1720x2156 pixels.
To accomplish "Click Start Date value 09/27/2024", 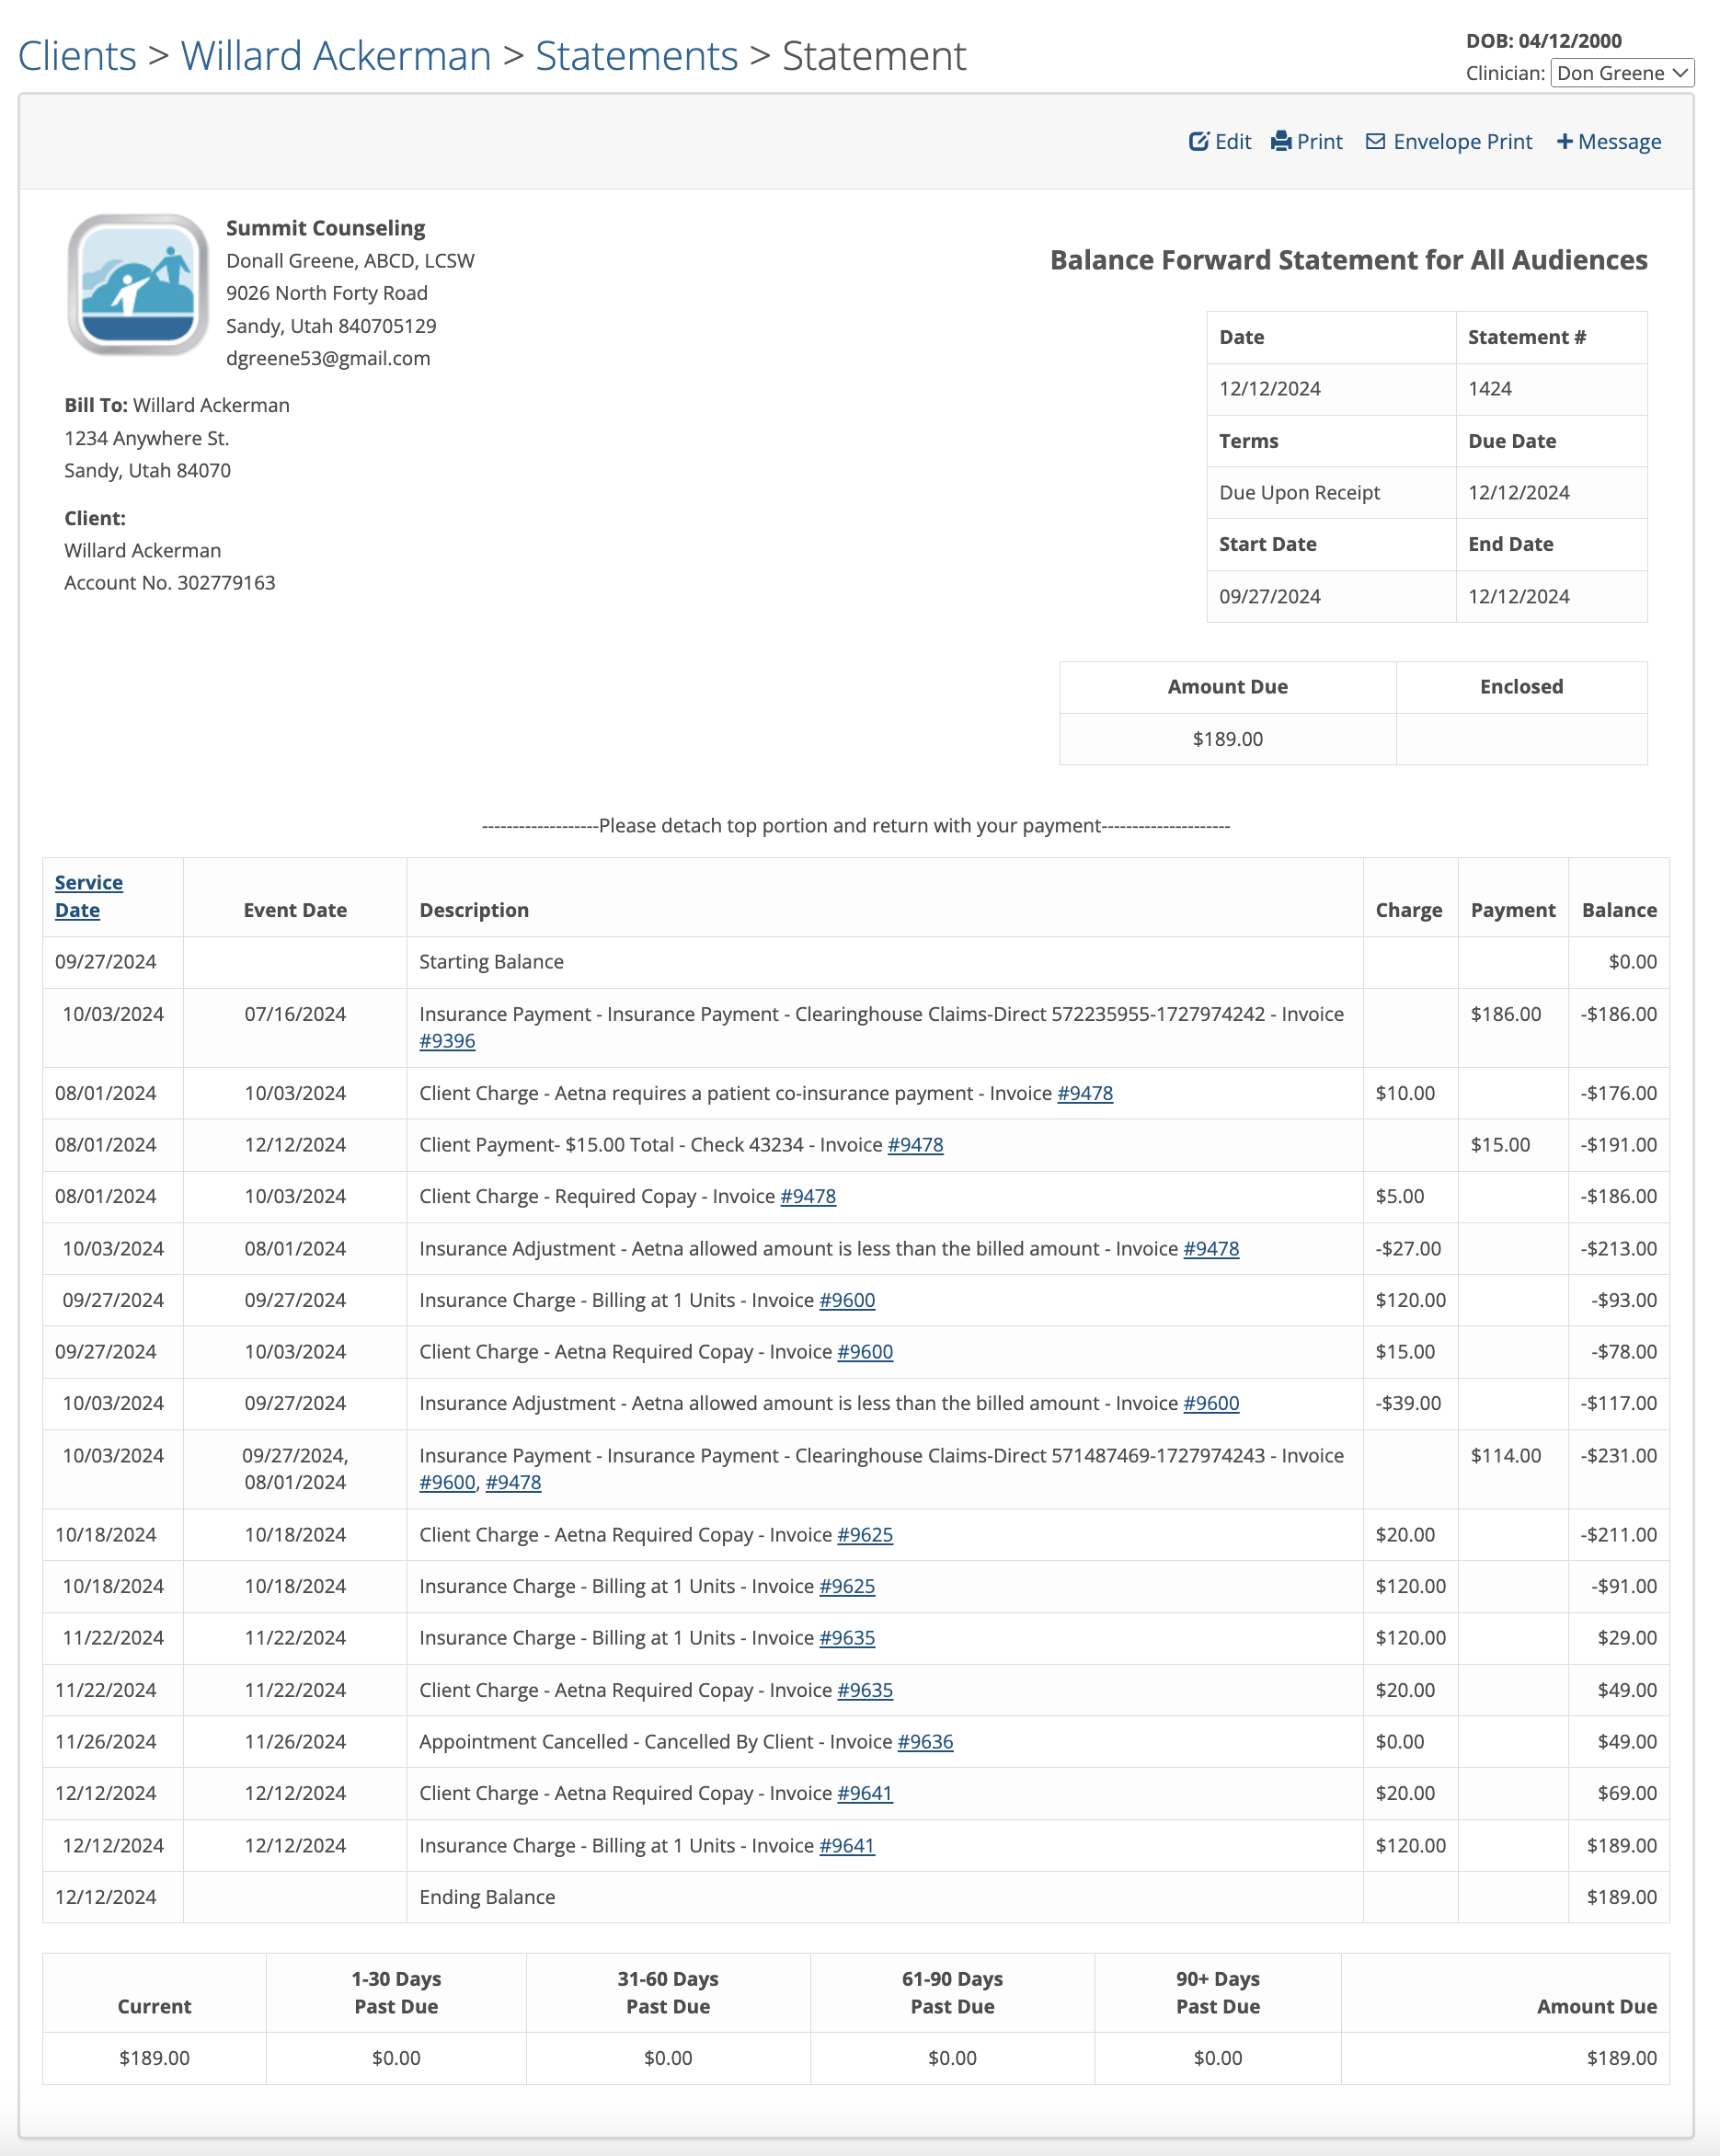I will coord(1269,596).
